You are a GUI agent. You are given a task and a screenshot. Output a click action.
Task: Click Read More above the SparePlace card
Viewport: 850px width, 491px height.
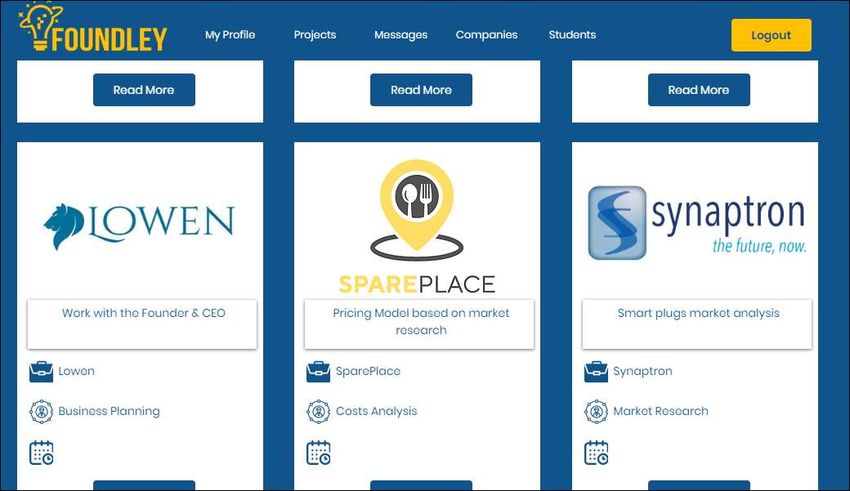(x=421, y=90)
